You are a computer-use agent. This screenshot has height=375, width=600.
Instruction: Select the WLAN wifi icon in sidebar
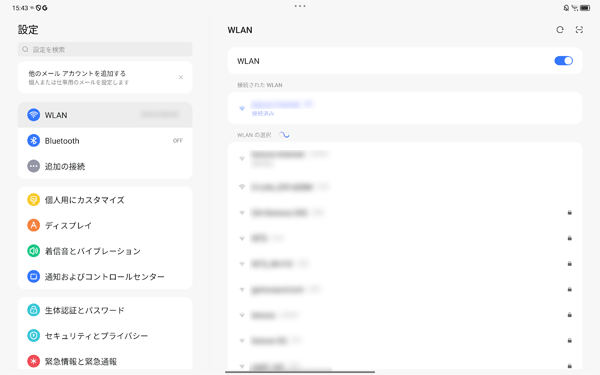[33, 115]
